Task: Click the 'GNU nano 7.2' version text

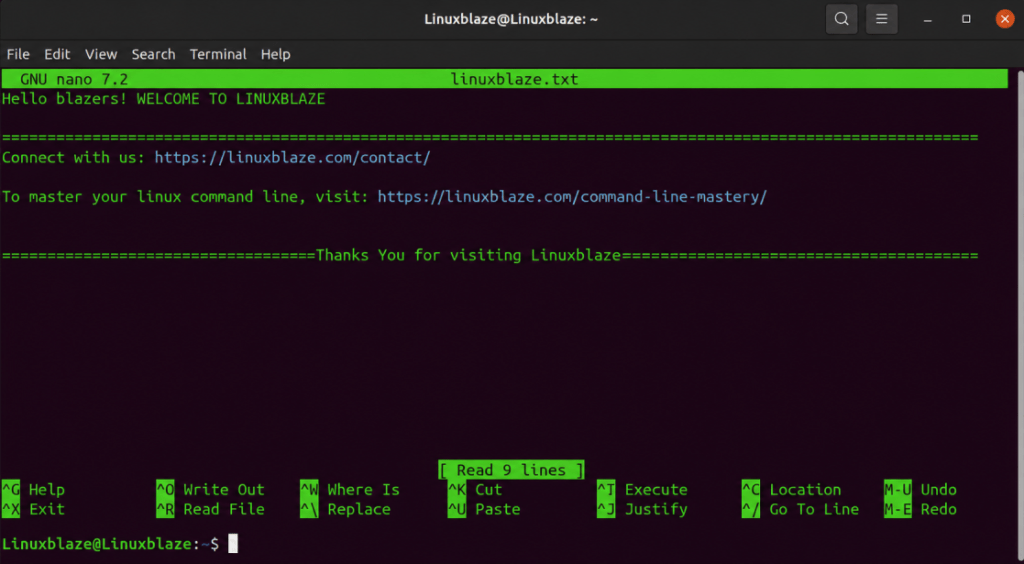Action: coord(74,80)
